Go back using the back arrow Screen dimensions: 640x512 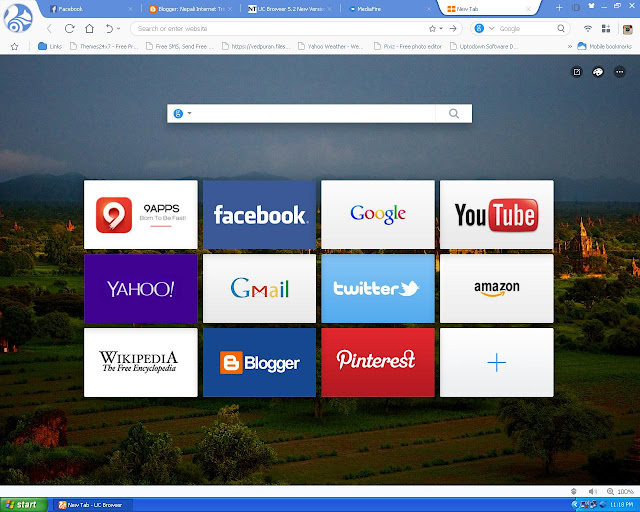tap(49, 29)
